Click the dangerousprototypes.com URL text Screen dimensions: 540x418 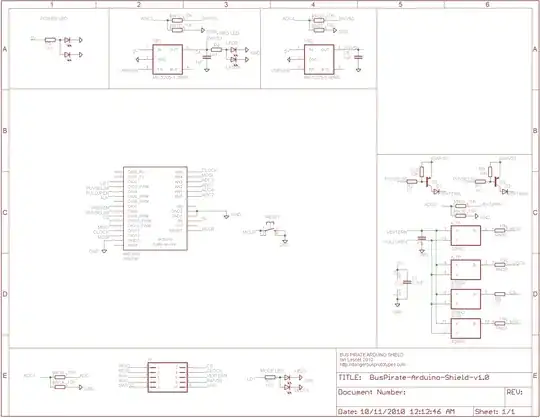[373, 364]
